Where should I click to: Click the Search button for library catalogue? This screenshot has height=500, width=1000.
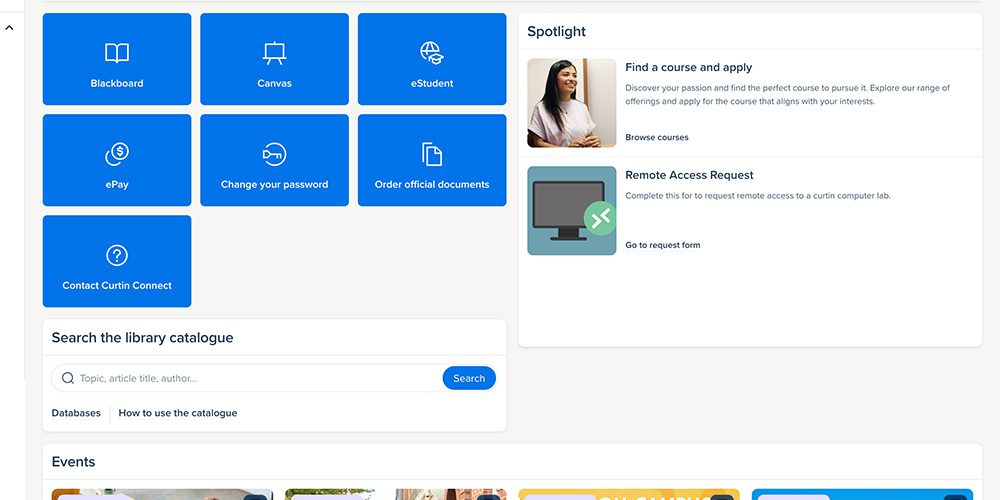click(469, 378)
